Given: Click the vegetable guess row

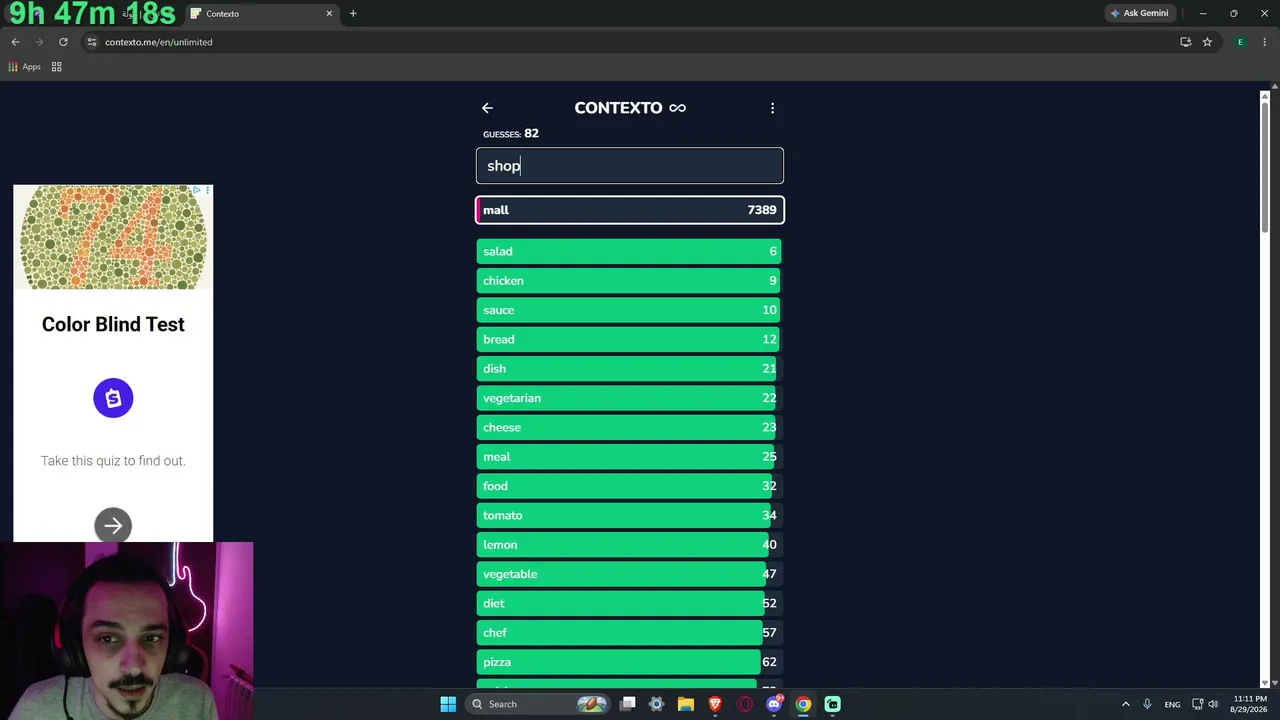Looking at the screenshot, I should 630,574.
